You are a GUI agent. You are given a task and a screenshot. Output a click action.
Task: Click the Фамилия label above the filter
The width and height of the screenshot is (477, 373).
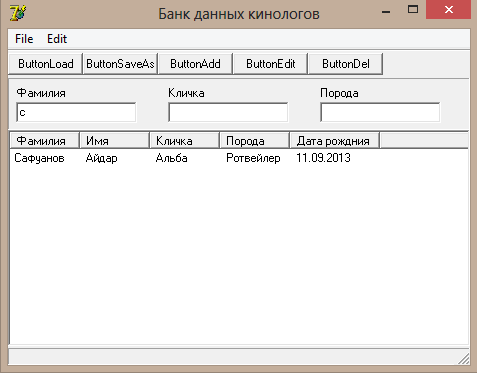pos(41,93)
